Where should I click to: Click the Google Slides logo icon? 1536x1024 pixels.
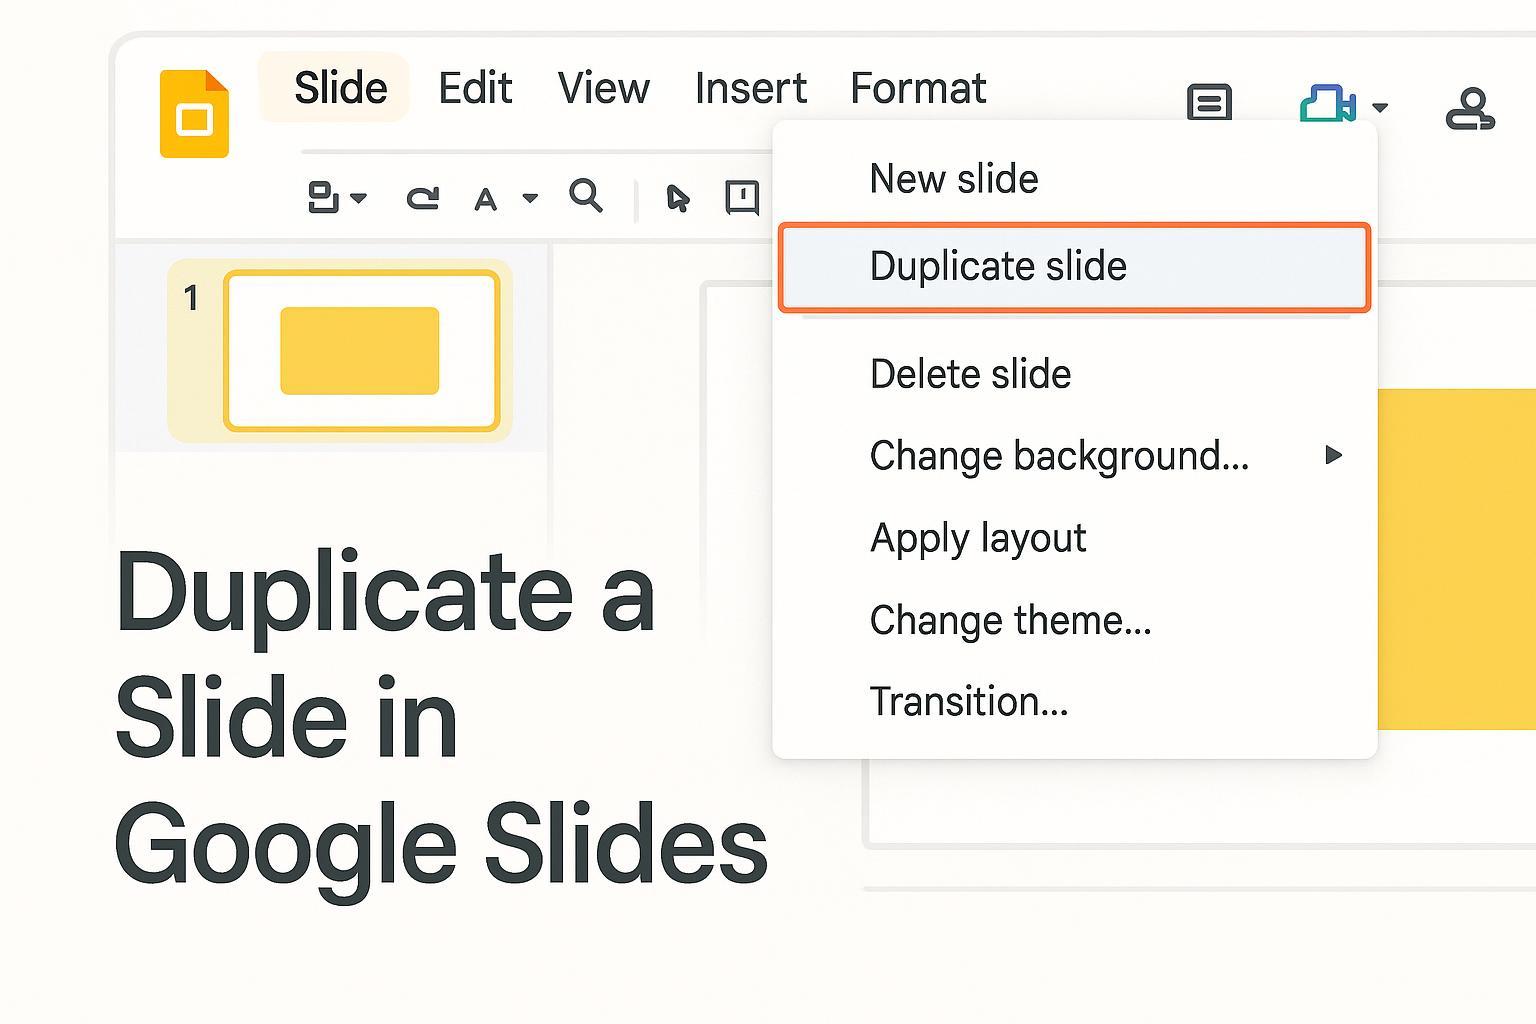click(x=194, y=114)
